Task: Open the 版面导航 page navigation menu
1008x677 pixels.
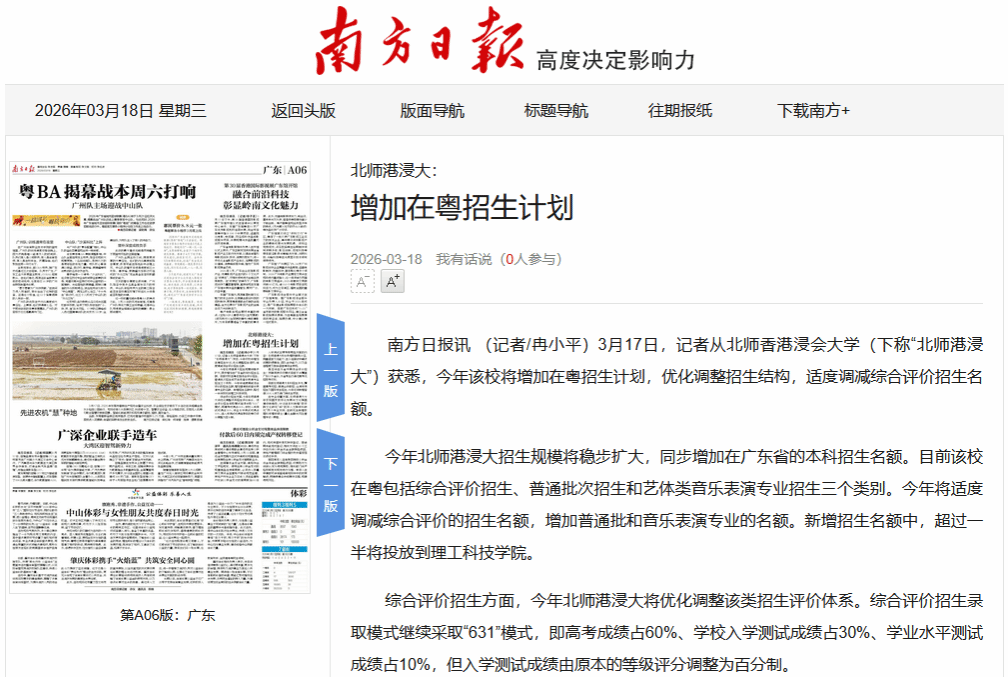Action: click(432, 111)
